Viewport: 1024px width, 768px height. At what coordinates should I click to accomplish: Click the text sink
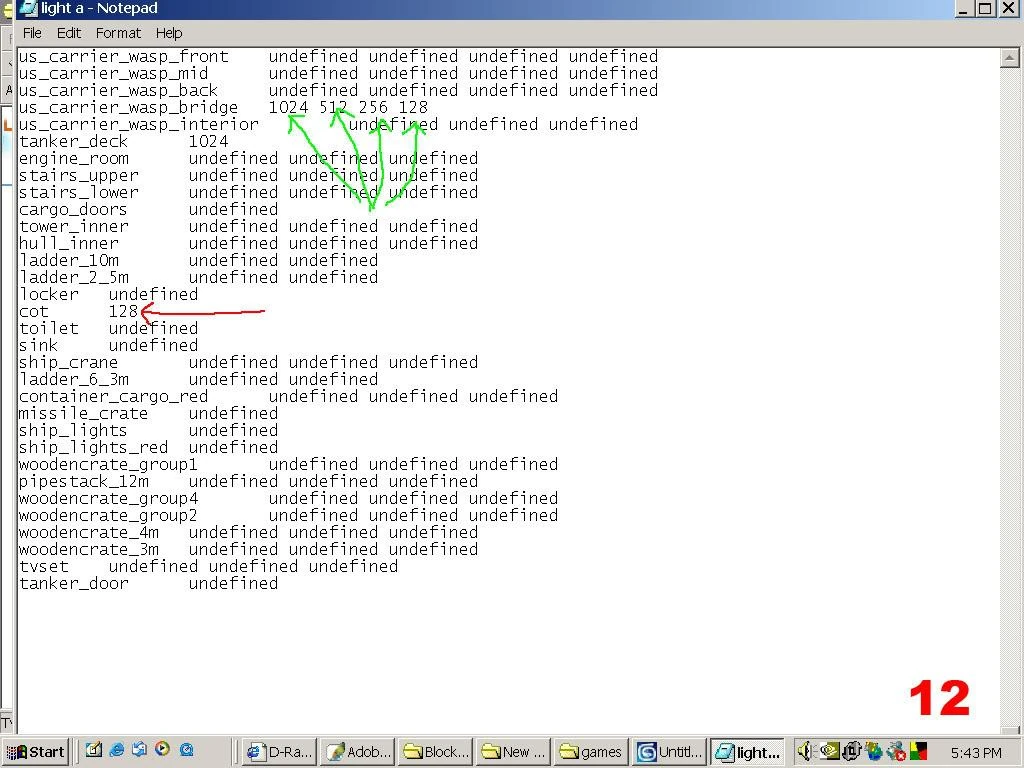[39, 345]
